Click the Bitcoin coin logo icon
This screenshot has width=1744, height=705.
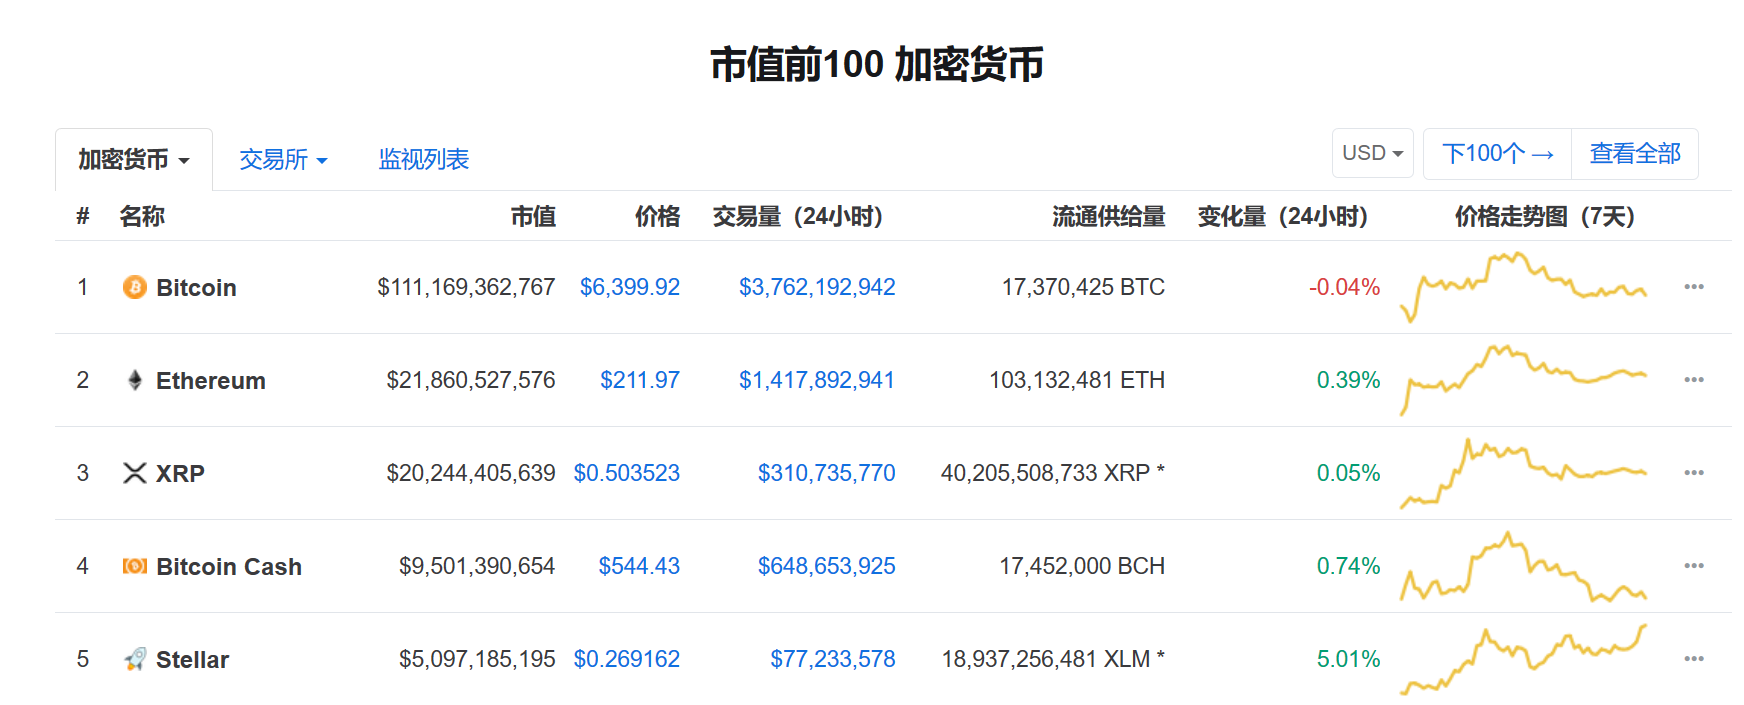pos(134,288)
